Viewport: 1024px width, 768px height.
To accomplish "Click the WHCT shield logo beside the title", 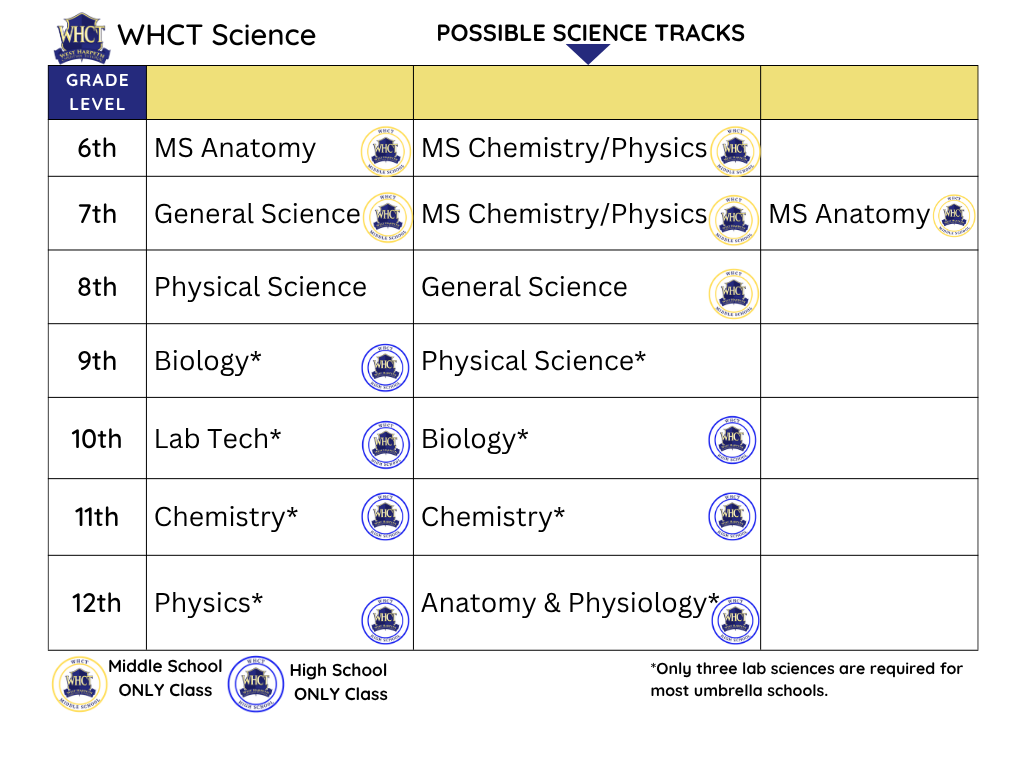I will point(81,38).
